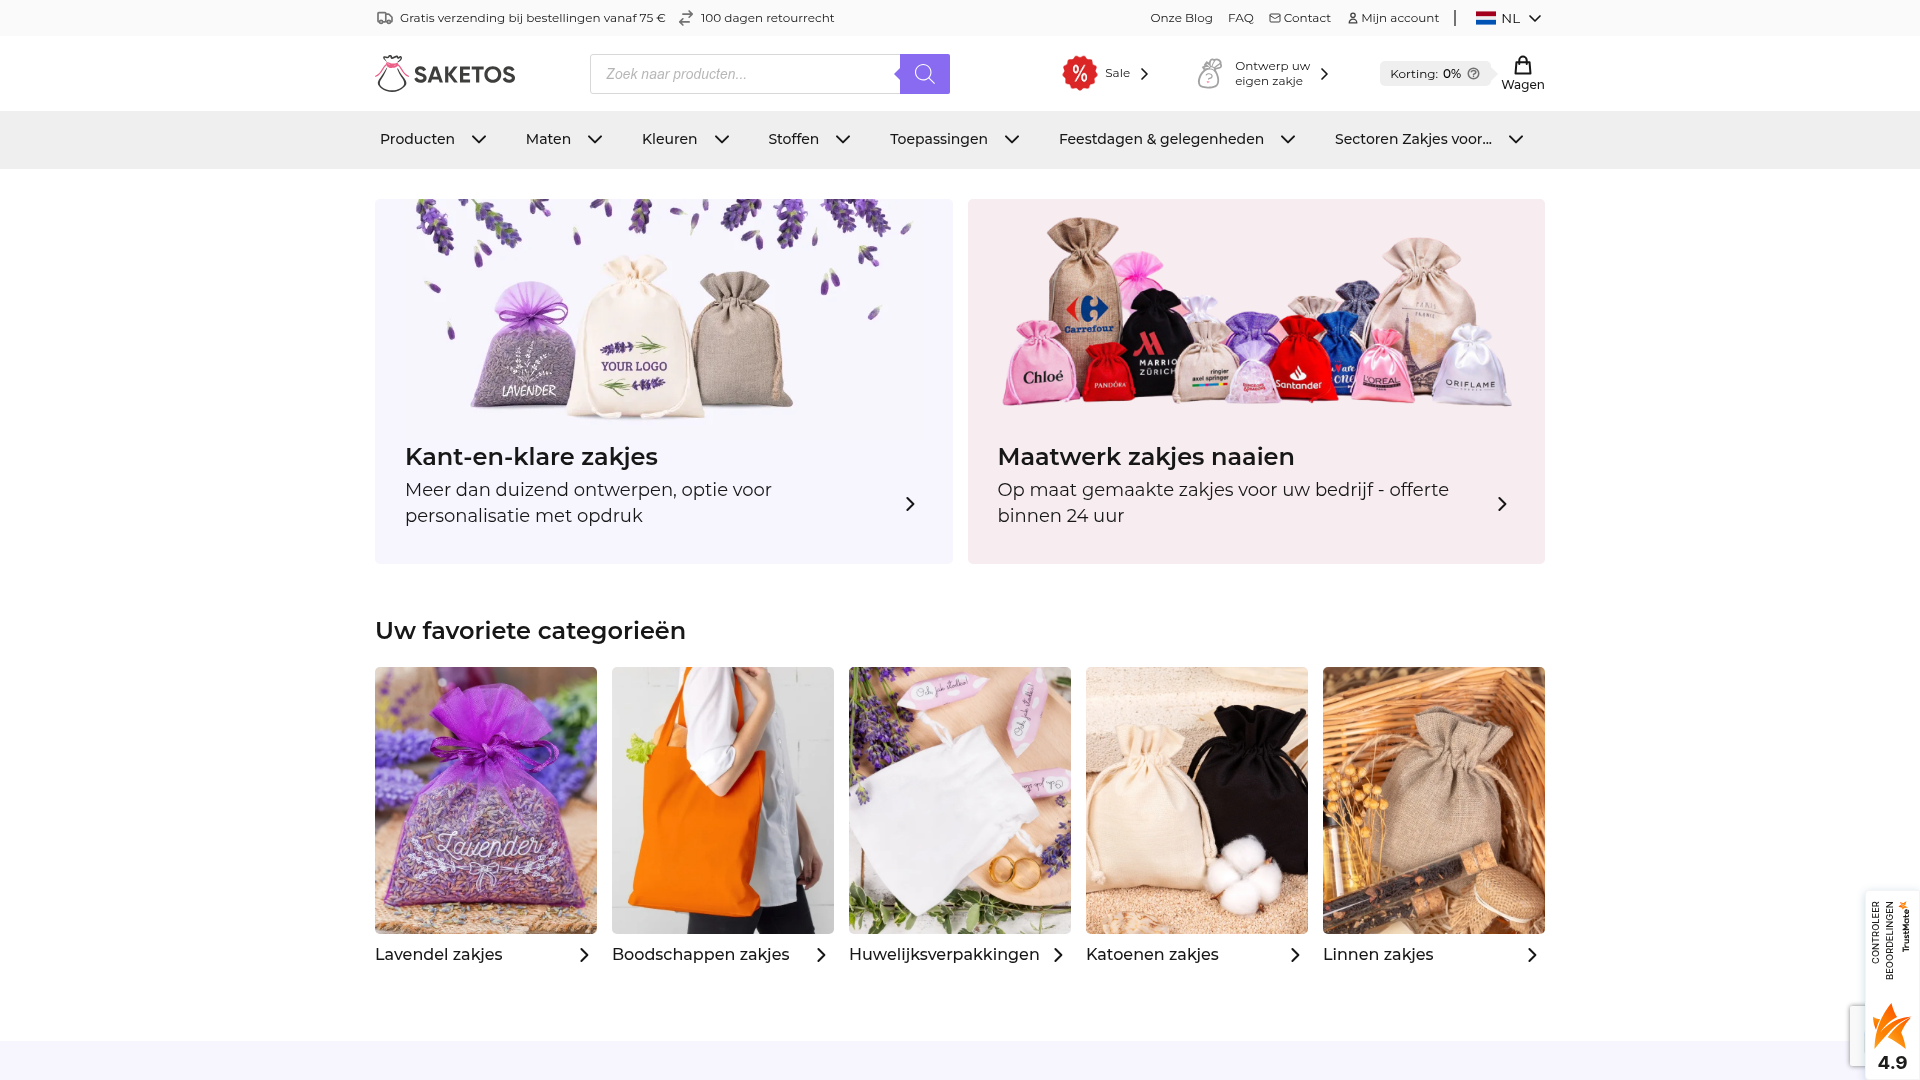Image resolution: width=1920 pixels, height=1080 pixels.
Task: Click the delivery truck icon
Action: click(x=385, y=18)
